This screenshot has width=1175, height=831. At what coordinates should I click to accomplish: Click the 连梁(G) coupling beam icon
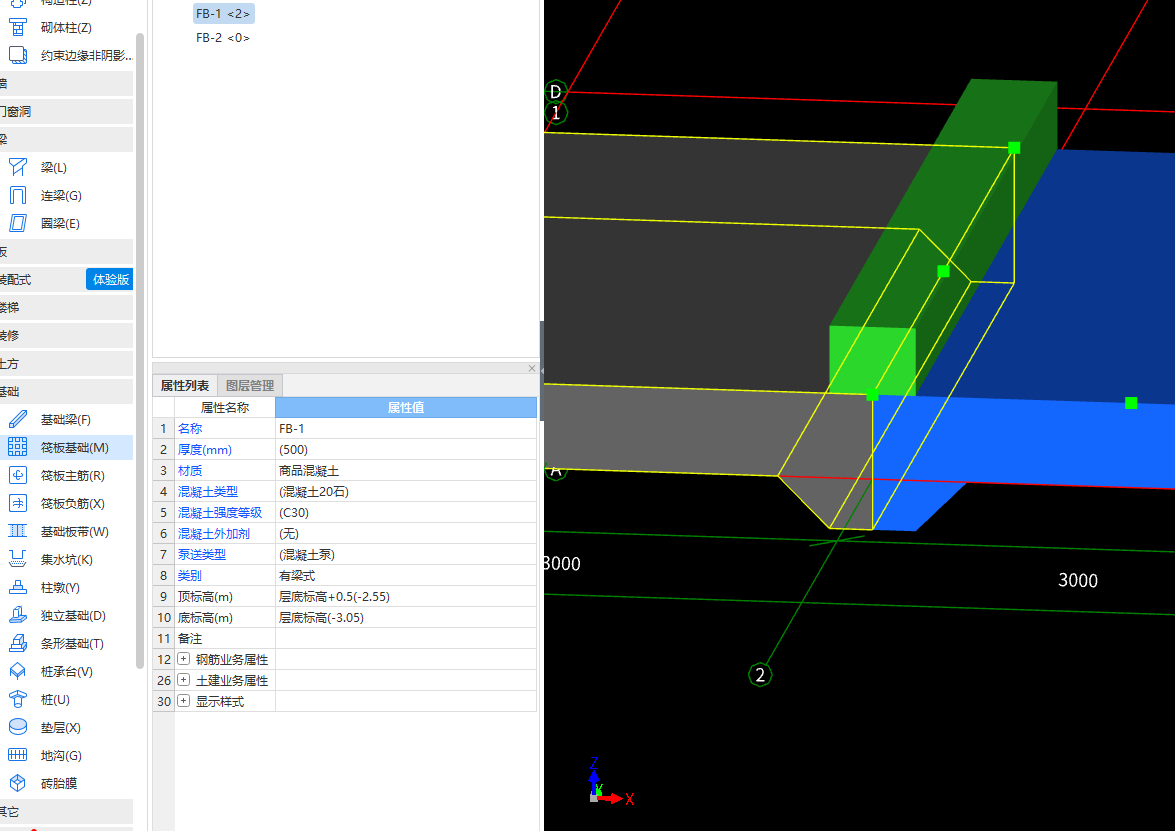(x=18, y=195)
